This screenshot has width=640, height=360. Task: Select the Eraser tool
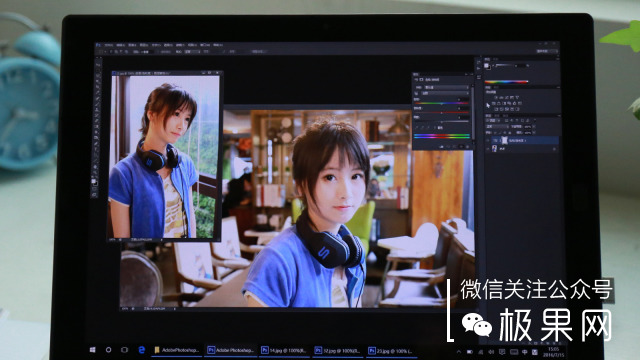[x=97, y=120]
